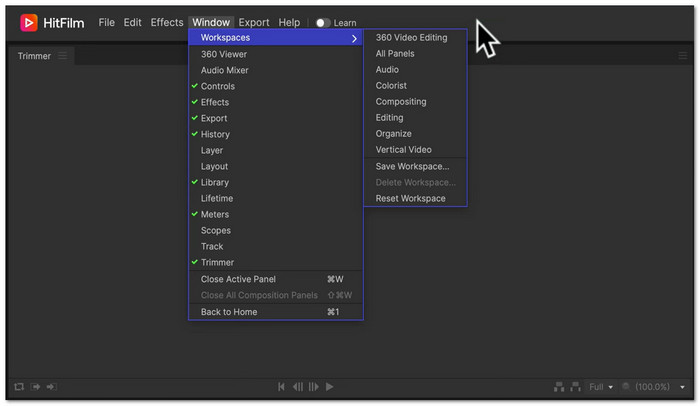The image size is (700, 406).
Task: Click the loop playback icon in Trimmer
Action: (19, 387)
